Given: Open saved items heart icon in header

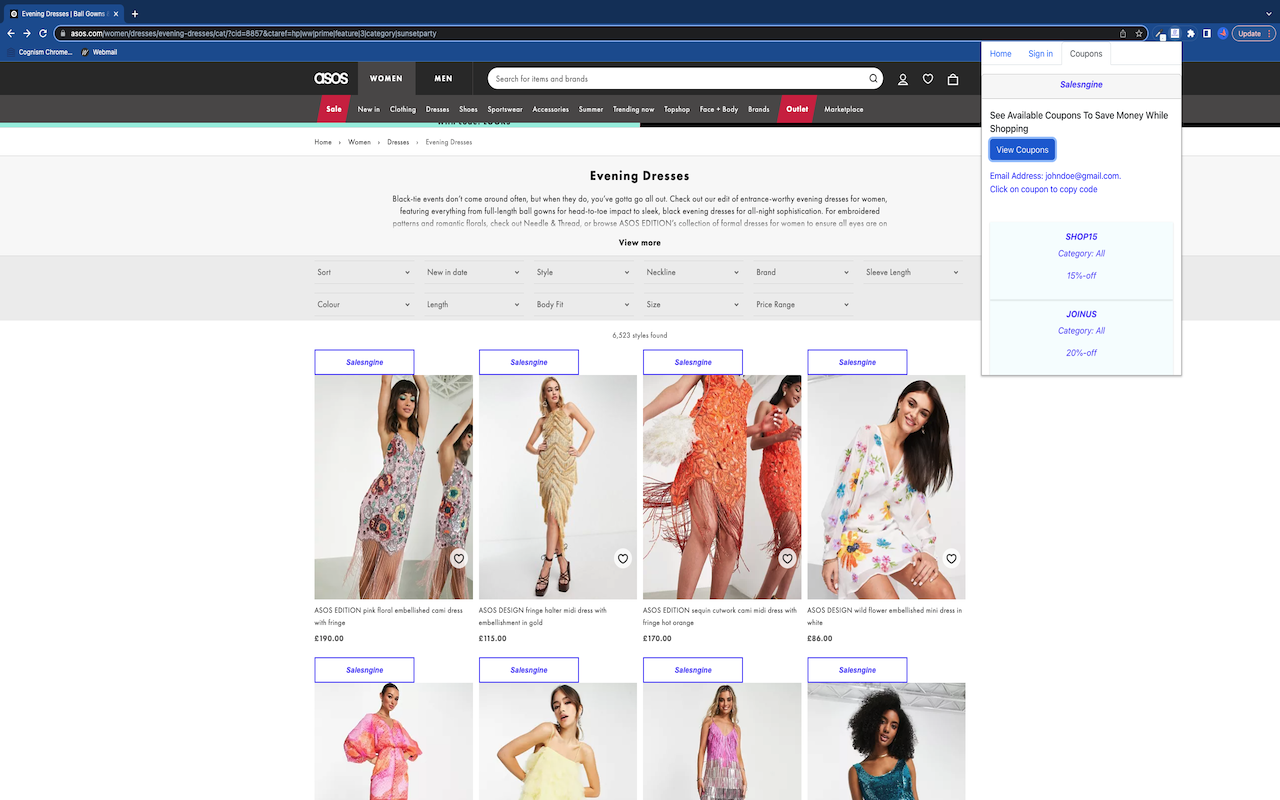Looking at the screenshot, I should tap(928, 79).
